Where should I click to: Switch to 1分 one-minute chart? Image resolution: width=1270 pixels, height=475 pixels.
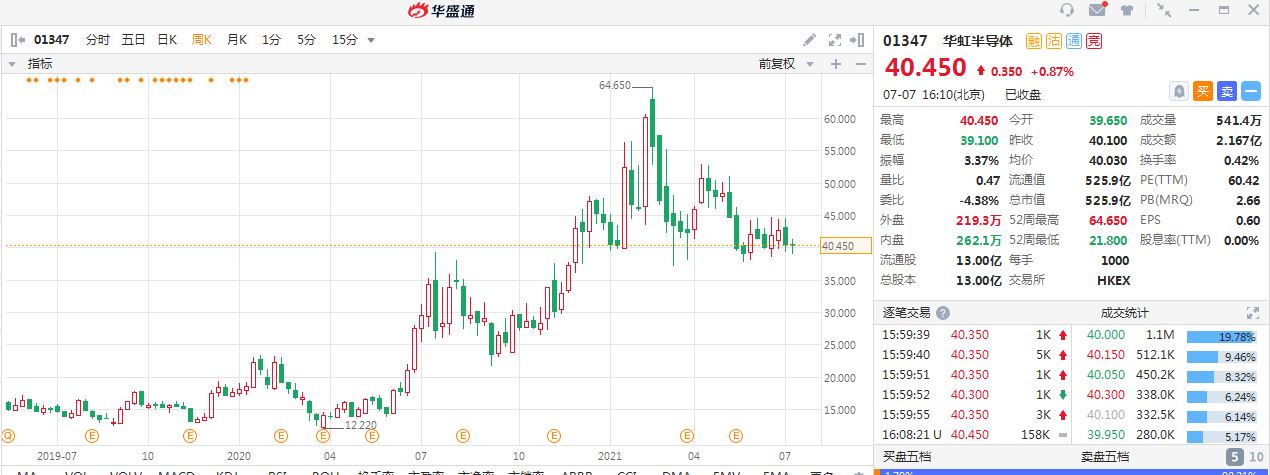pyautogui.click(x=272, y=40)
